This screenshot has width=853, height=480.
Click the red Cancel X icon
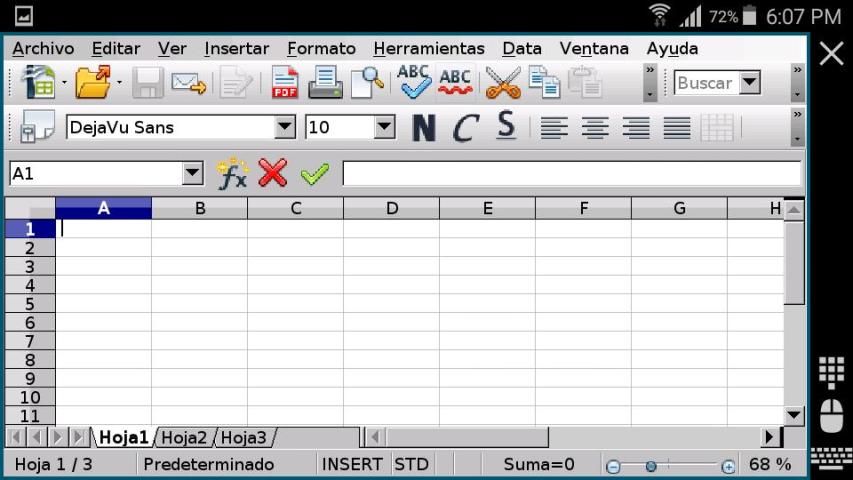click(272, 174)
